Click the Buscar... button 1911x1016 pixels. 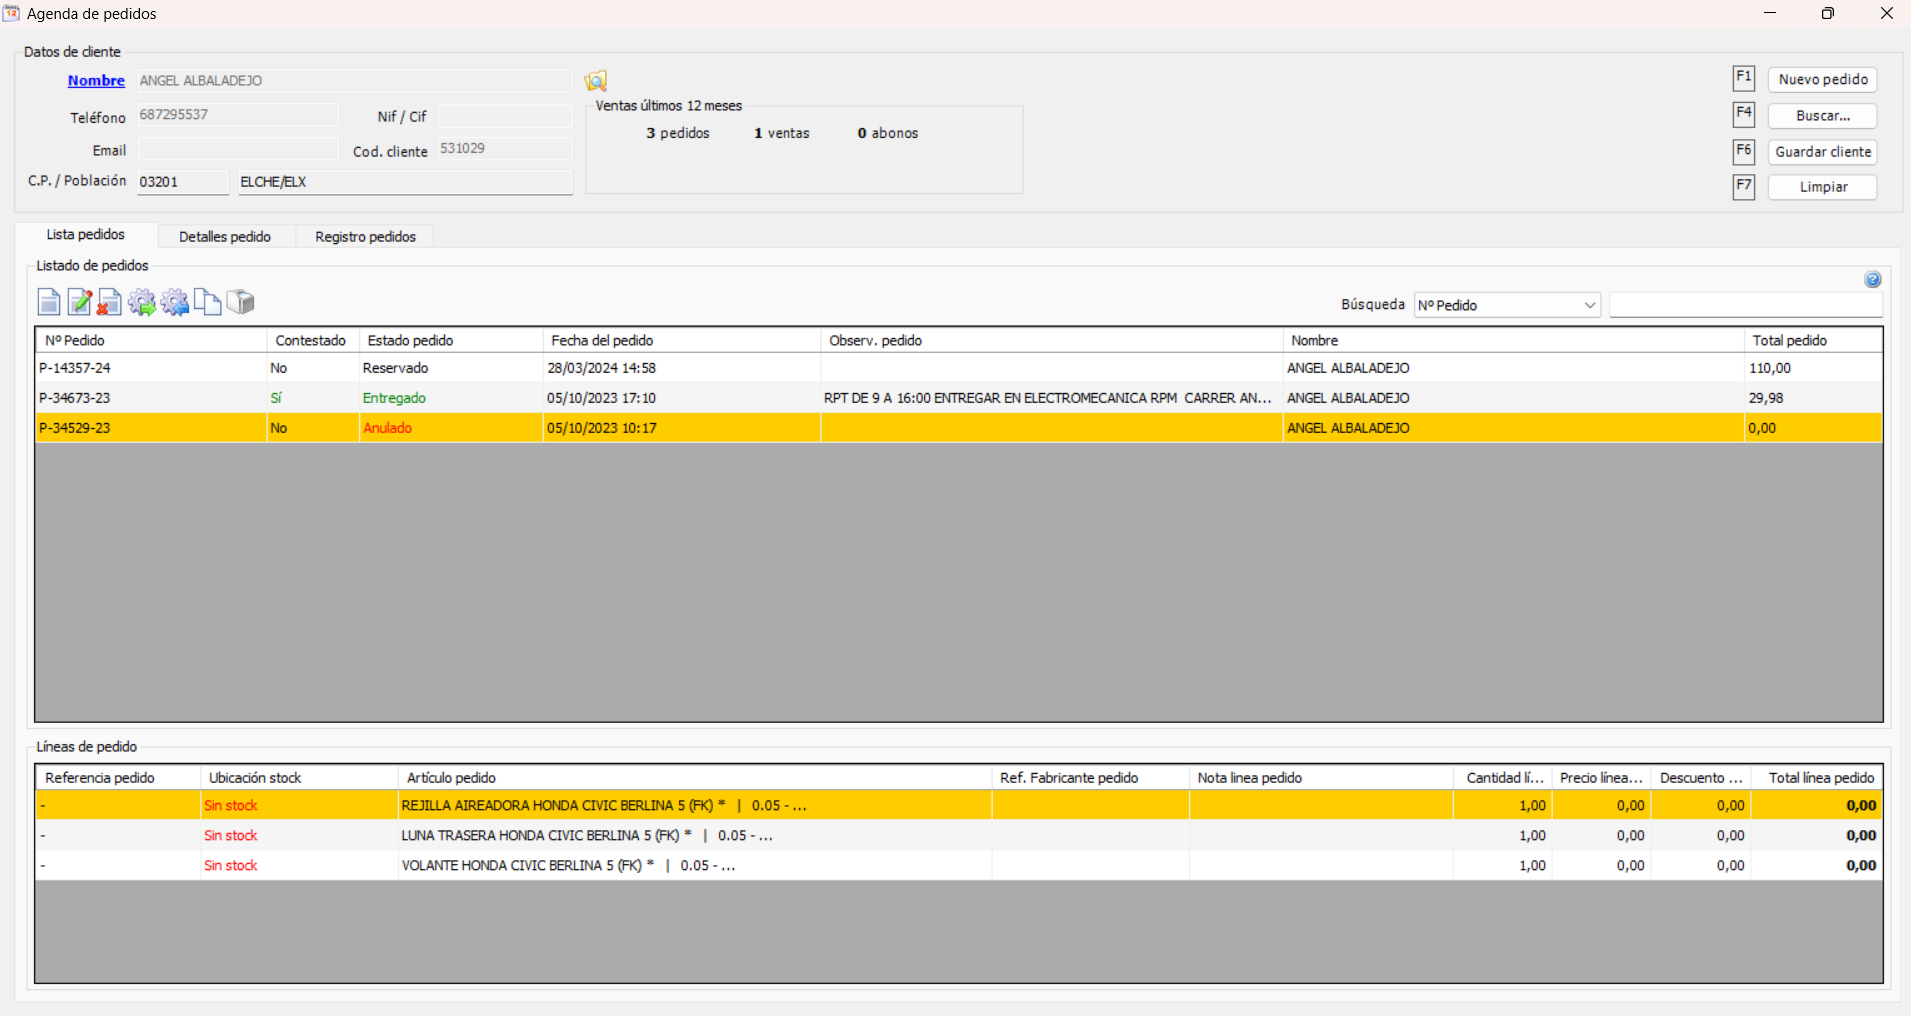coord(1822,116)
